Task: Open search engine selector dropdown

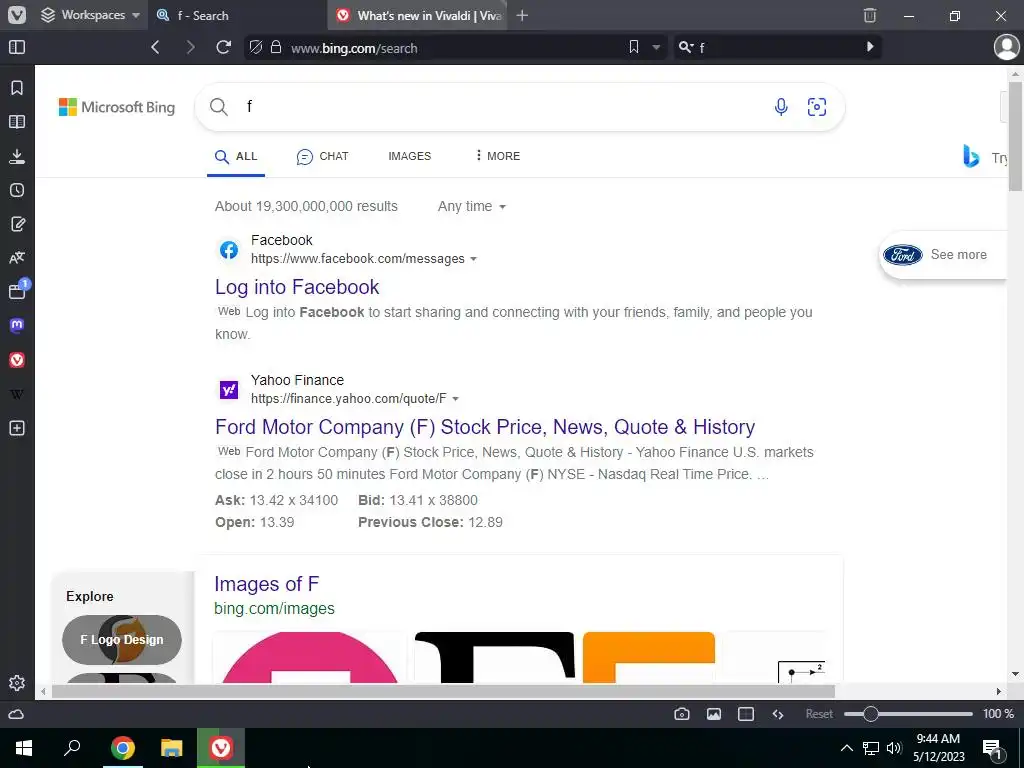Action: (686, 47)
